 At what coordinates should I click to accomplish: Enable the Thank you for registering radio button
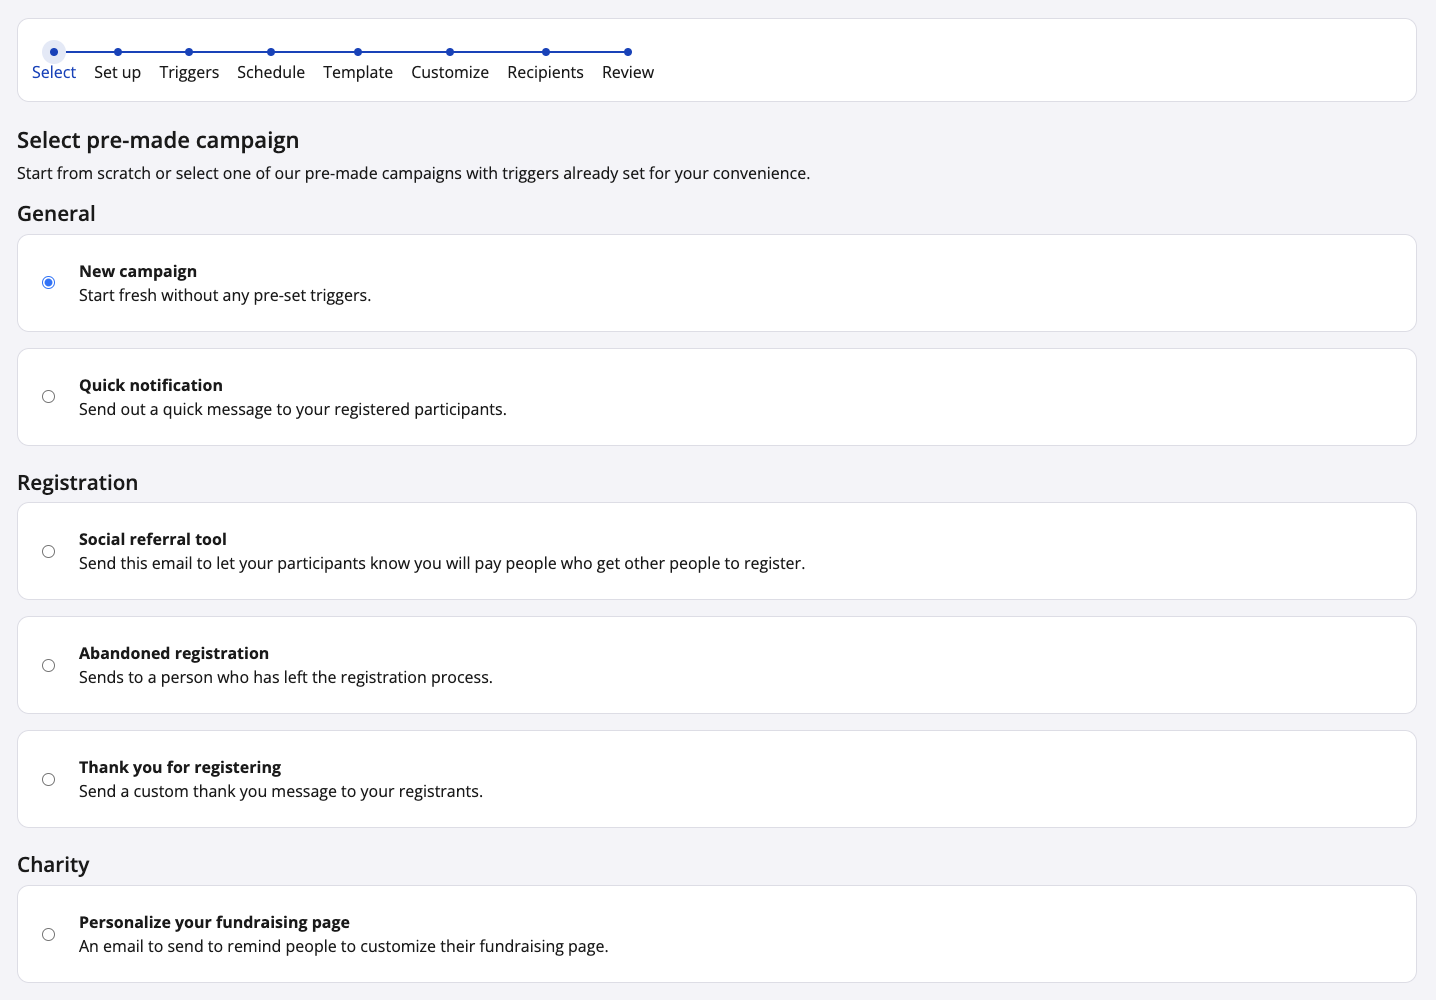48,779
